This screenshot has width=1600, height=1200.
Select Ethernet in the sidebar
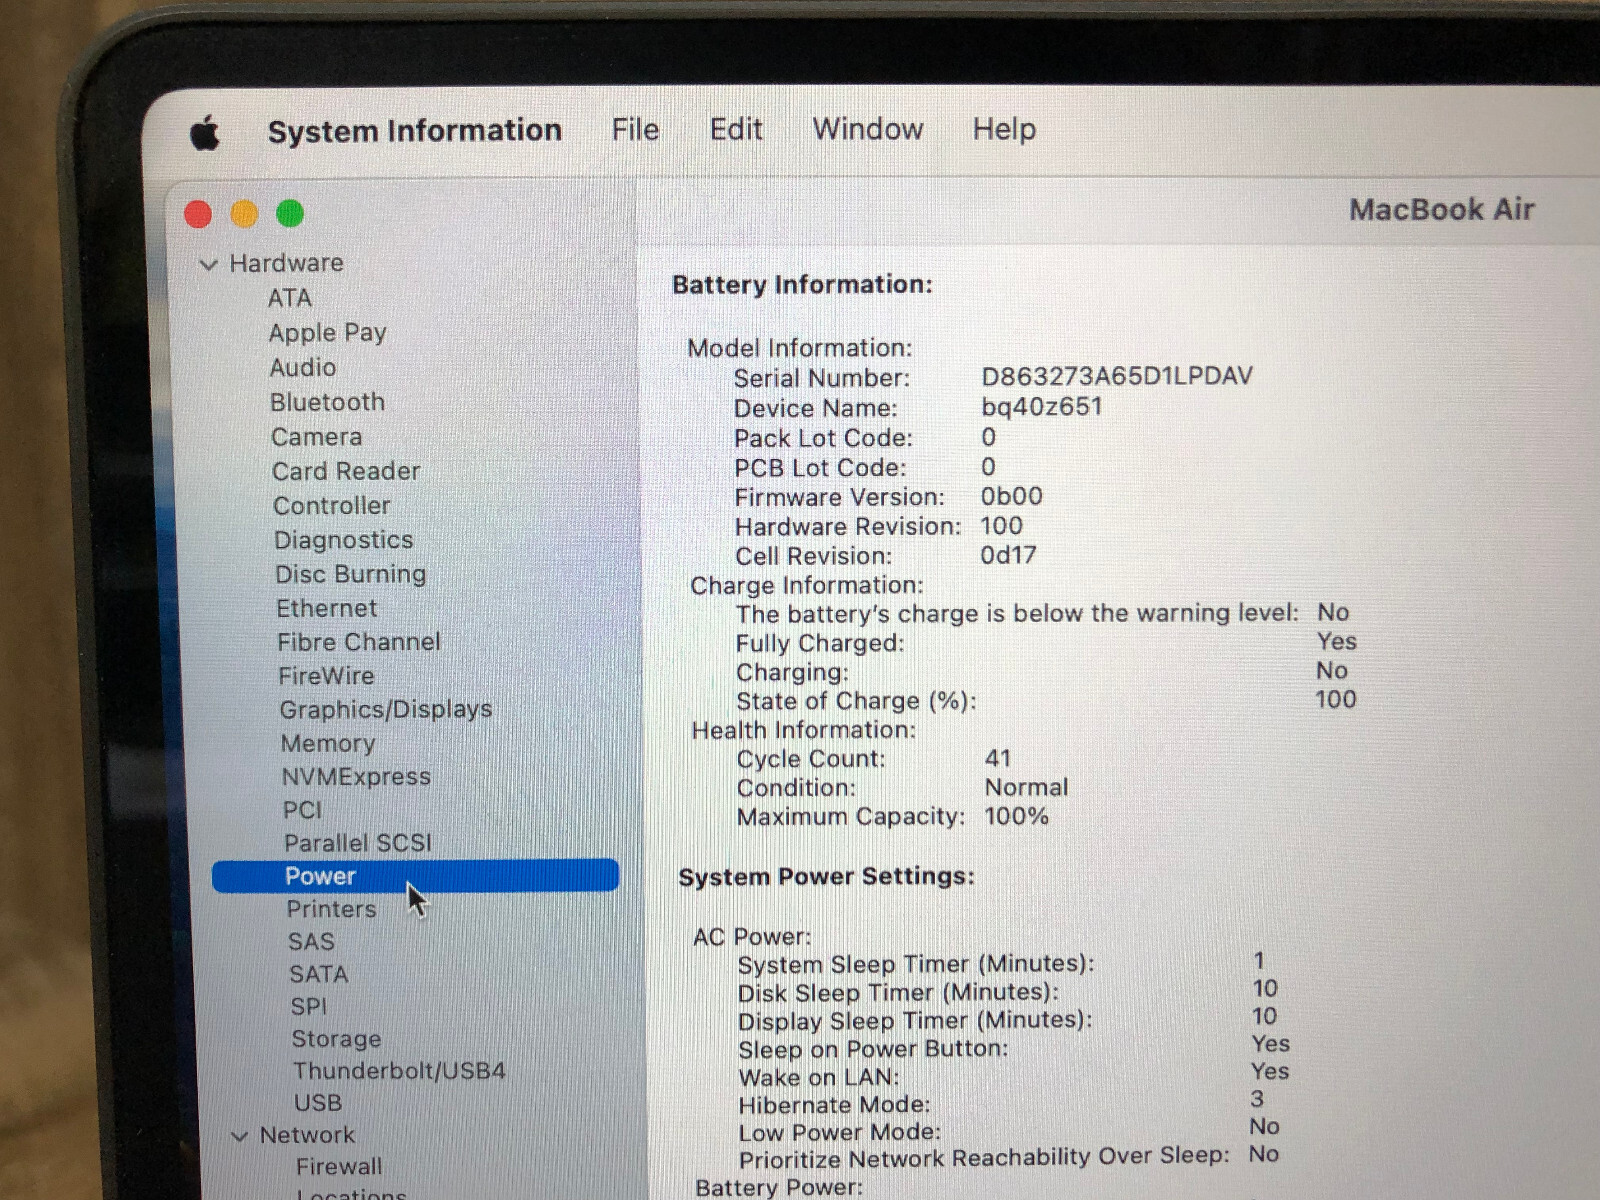coord(327,608)
